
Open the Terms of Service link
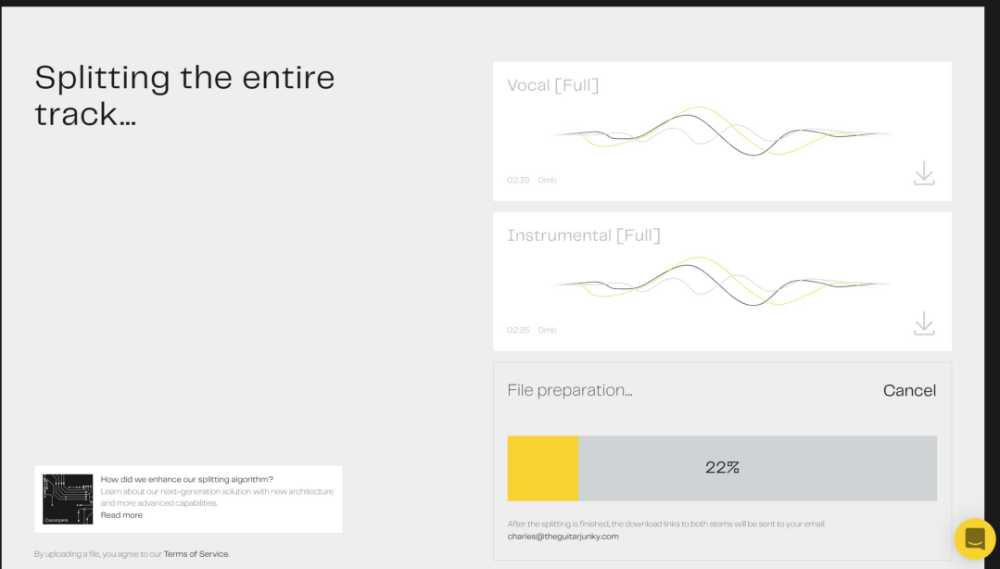[x=196, y=554]
